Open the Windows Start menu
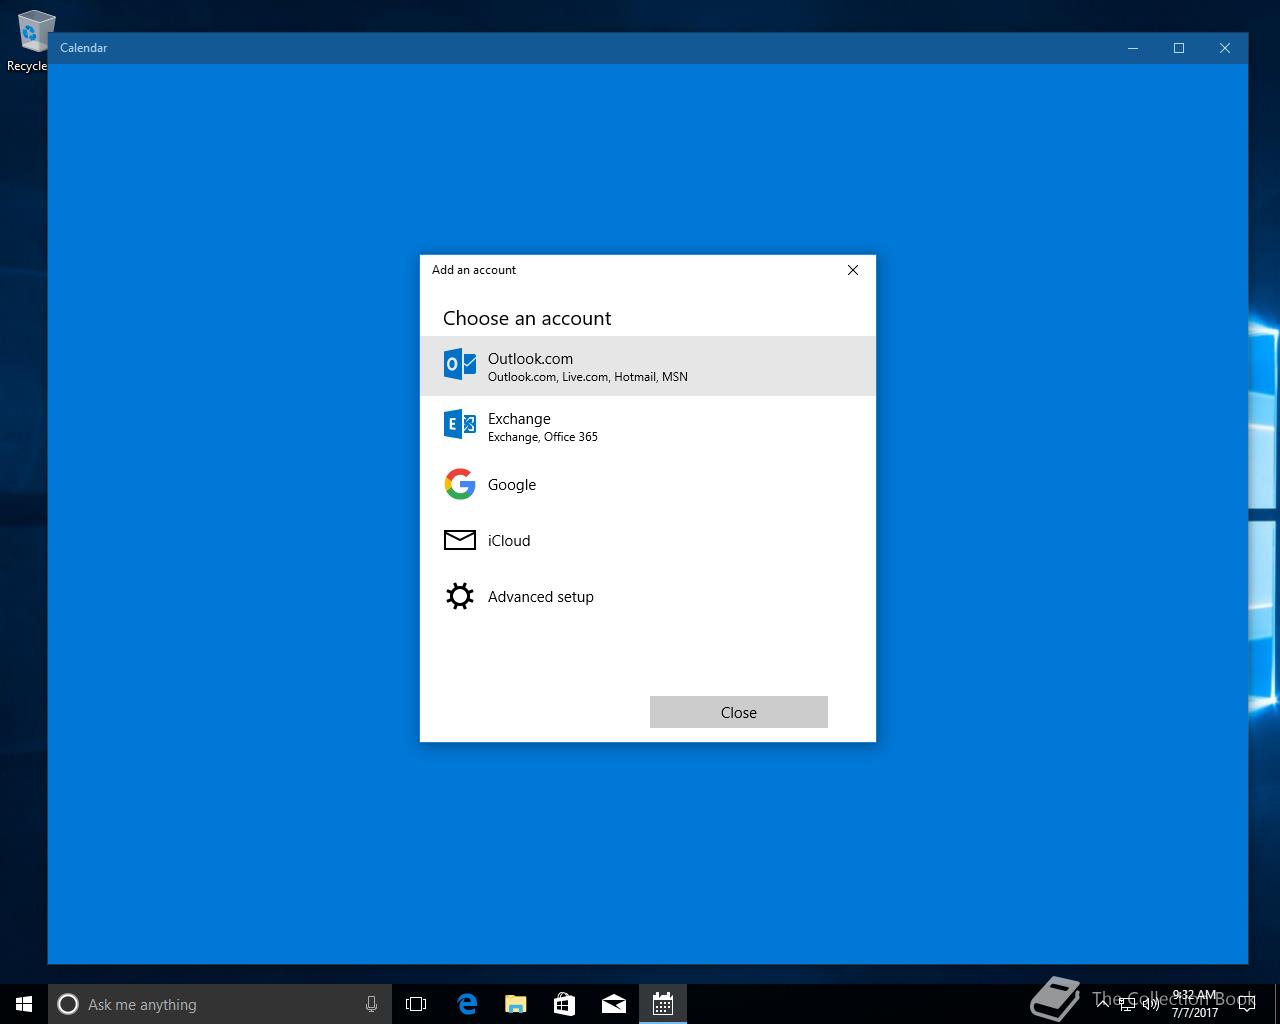The image size is (1280, 1024). 24,1004
